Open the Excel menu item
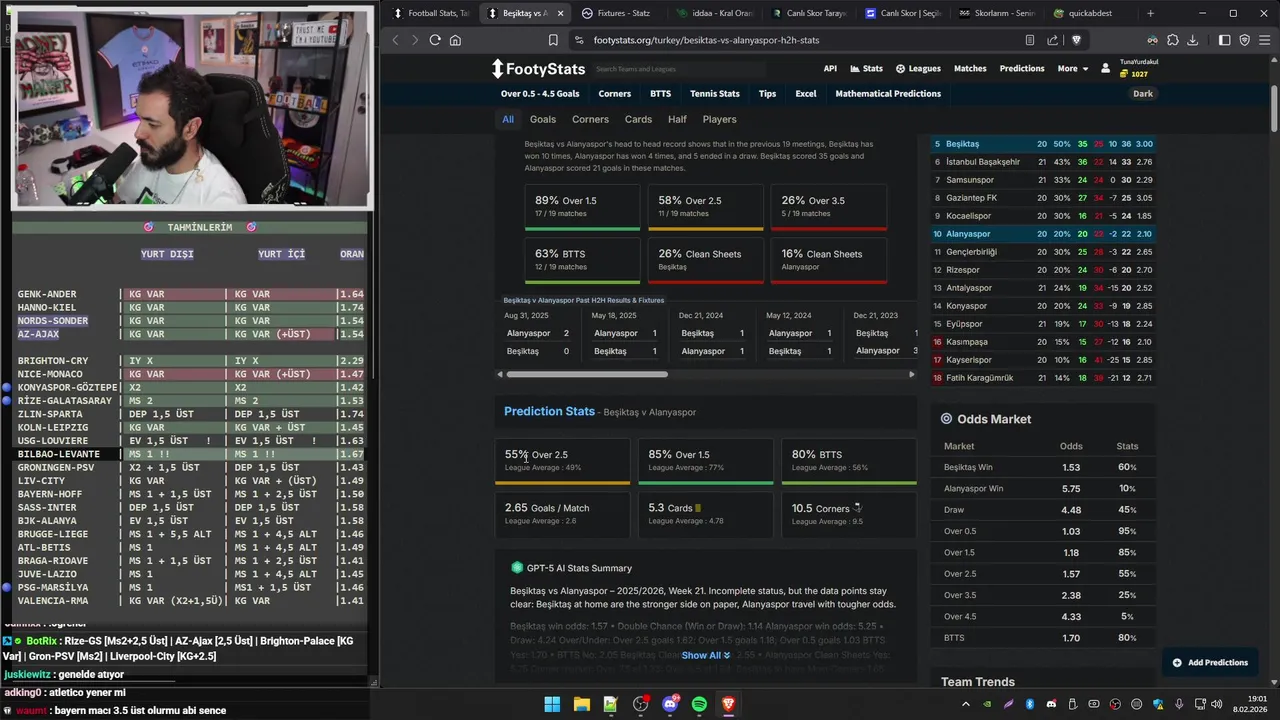 coord(806,94)
